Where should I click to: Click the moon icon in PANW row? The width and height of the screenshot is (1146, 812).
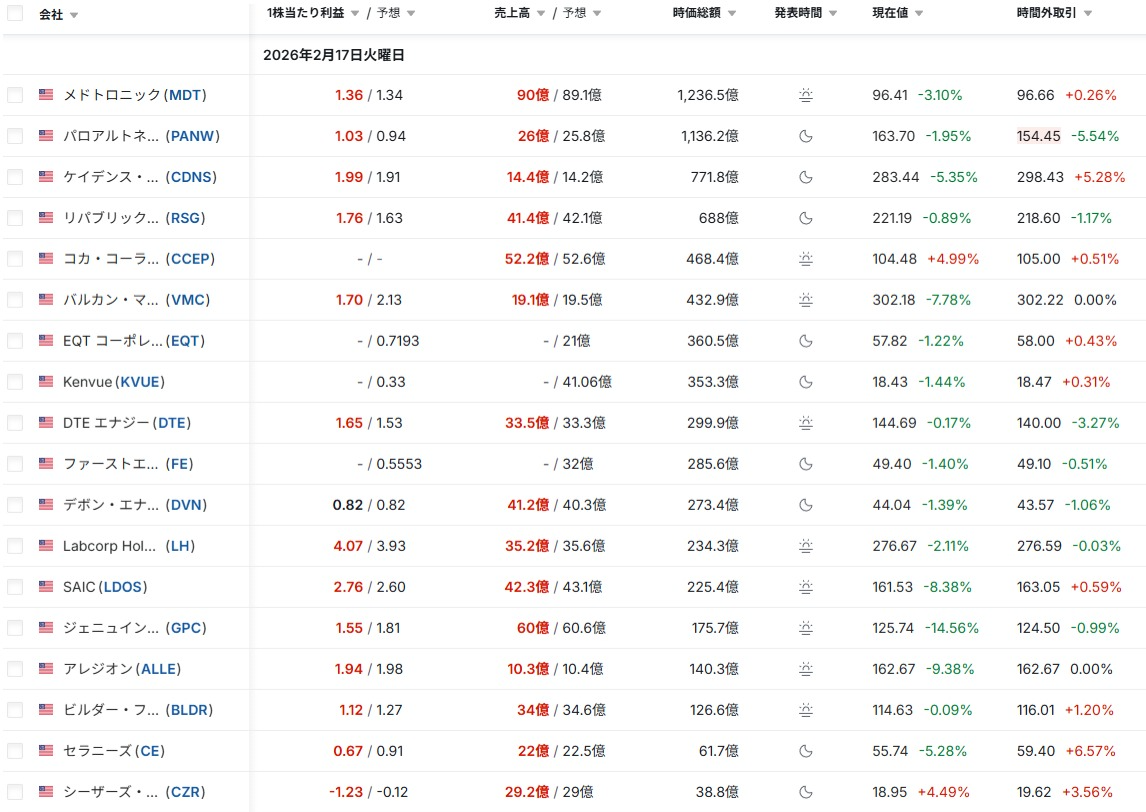(806, 136)
